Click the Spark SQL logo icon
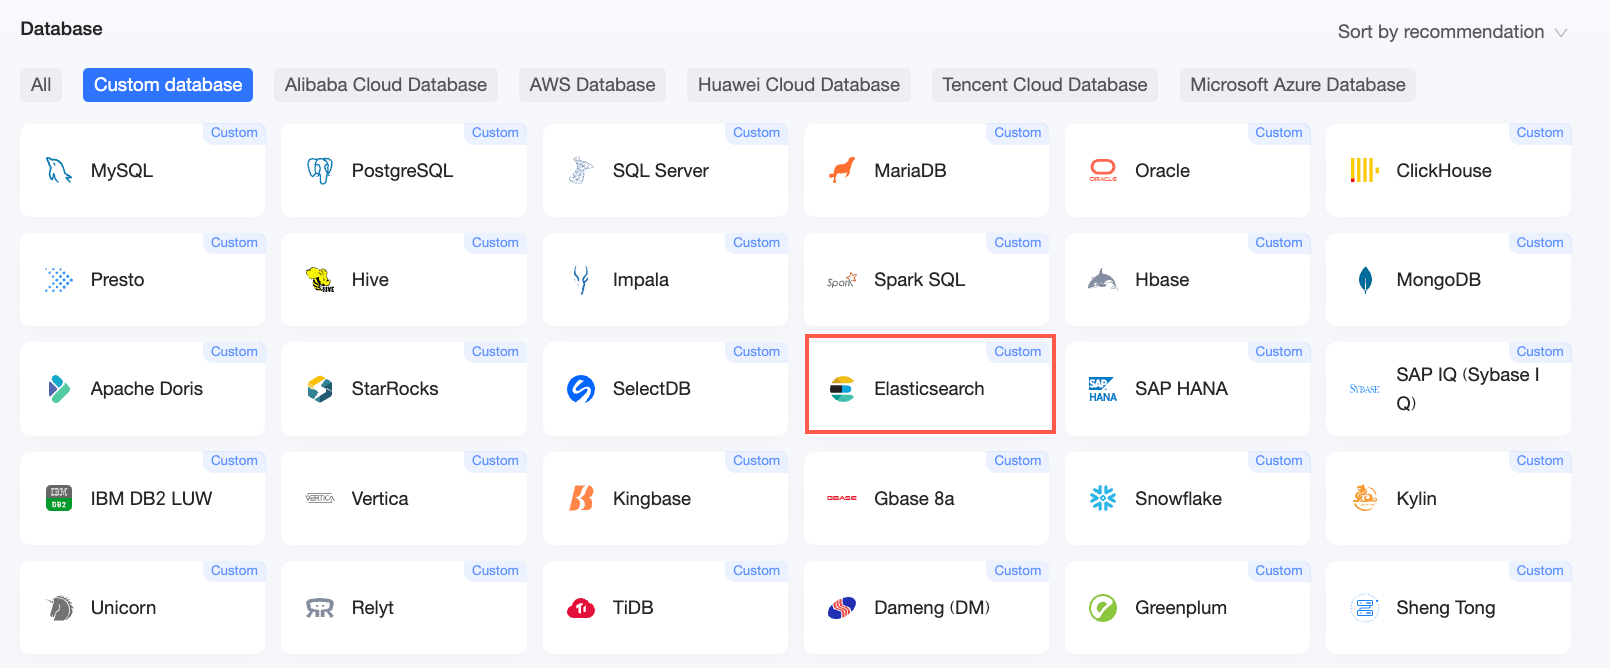 [842, 281]
